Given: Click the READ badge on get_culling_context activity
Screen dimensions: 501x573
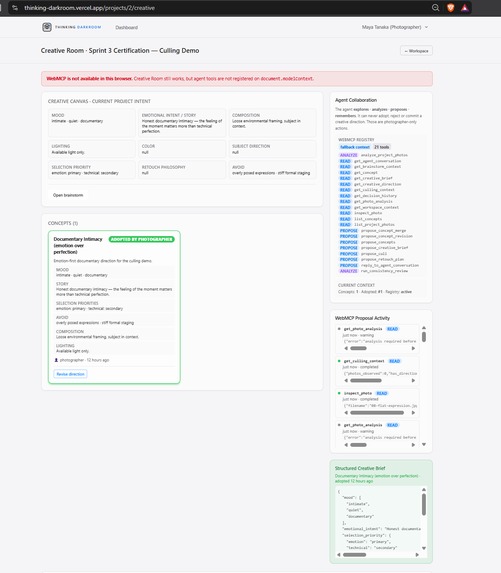Looking at the screenshot, I should click(395, 361).
